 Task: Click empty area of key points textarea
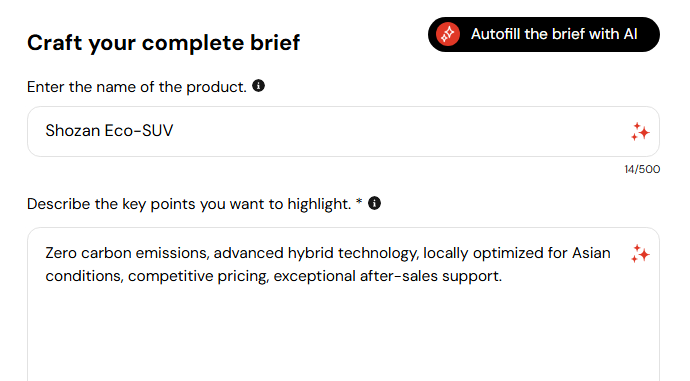[x=343, y=334]
